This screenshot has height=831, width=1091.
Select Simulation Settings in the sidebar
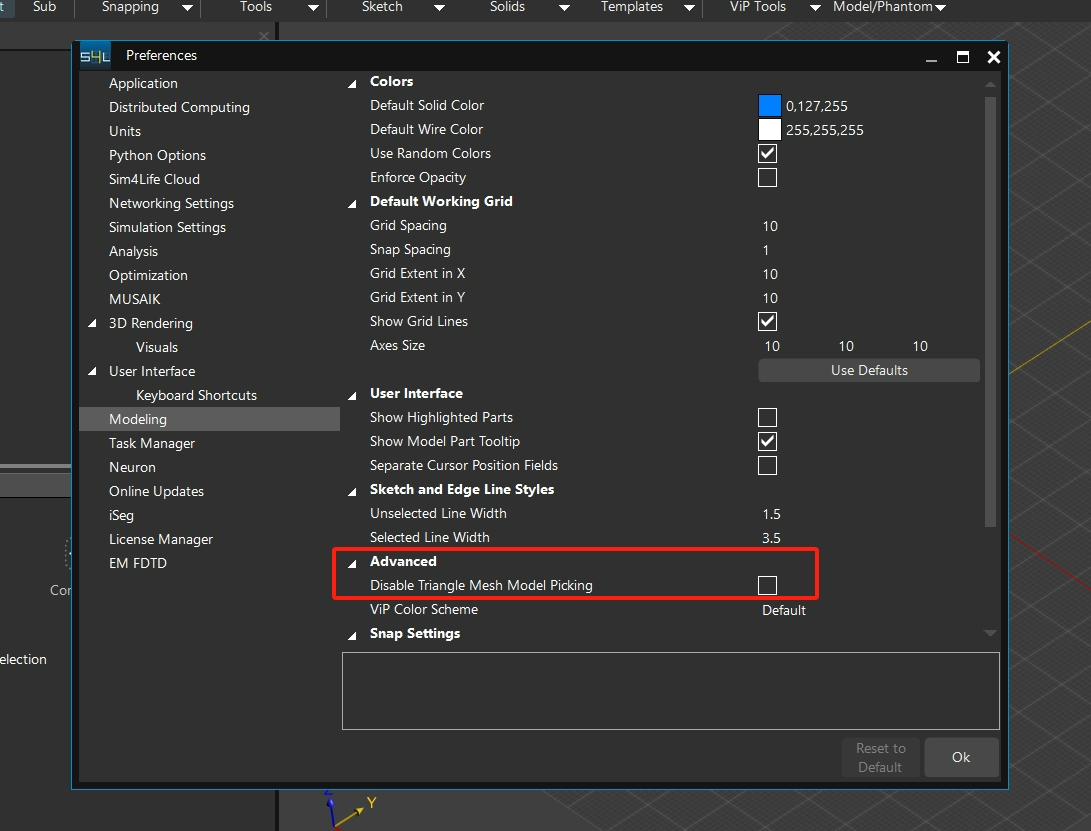167,227
